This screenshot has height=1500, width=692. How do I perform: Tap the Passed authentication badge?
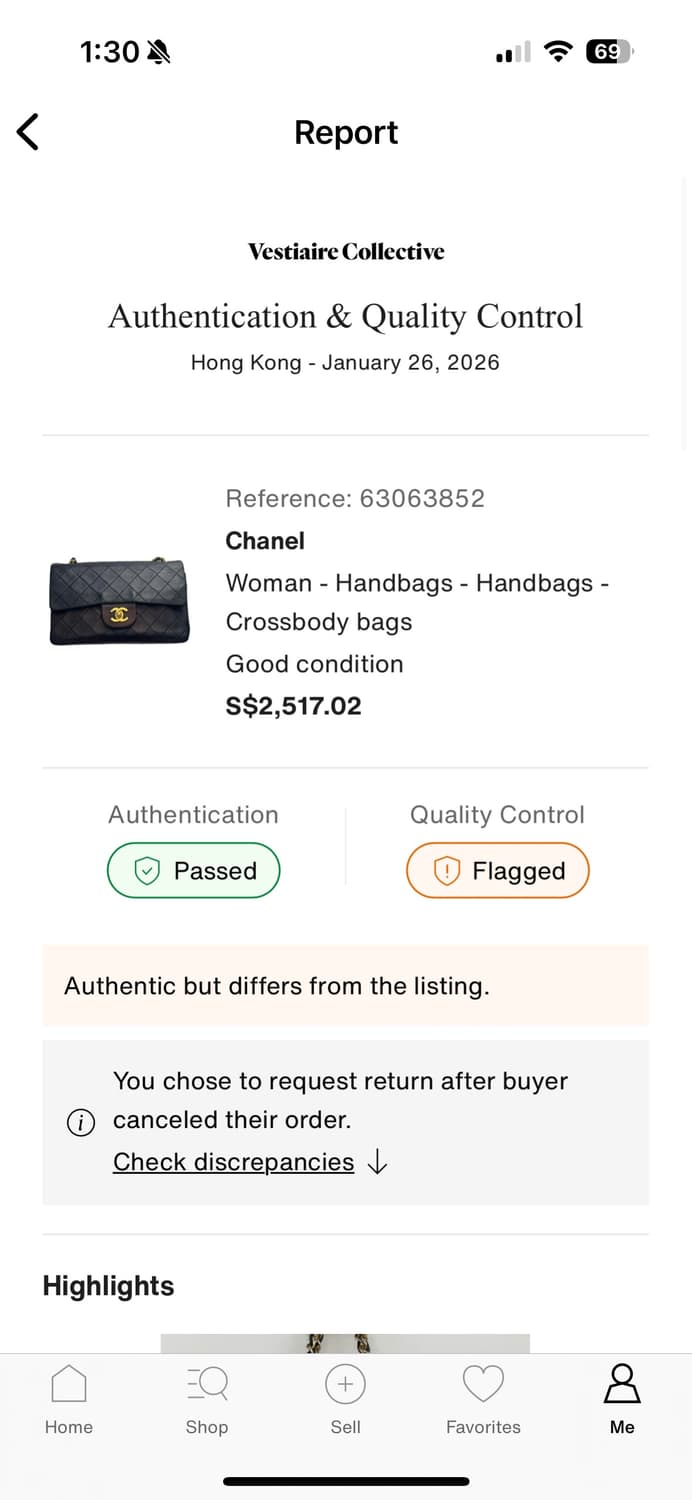coord(193,871)
